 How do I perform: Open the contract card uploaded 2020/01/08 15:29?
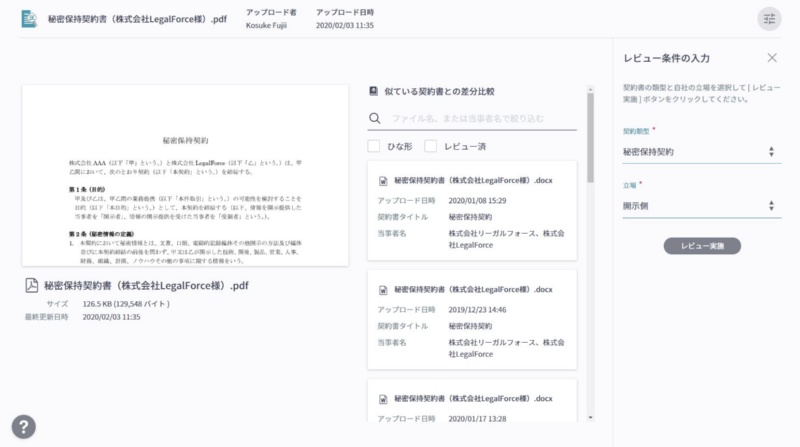pos(472,210)
